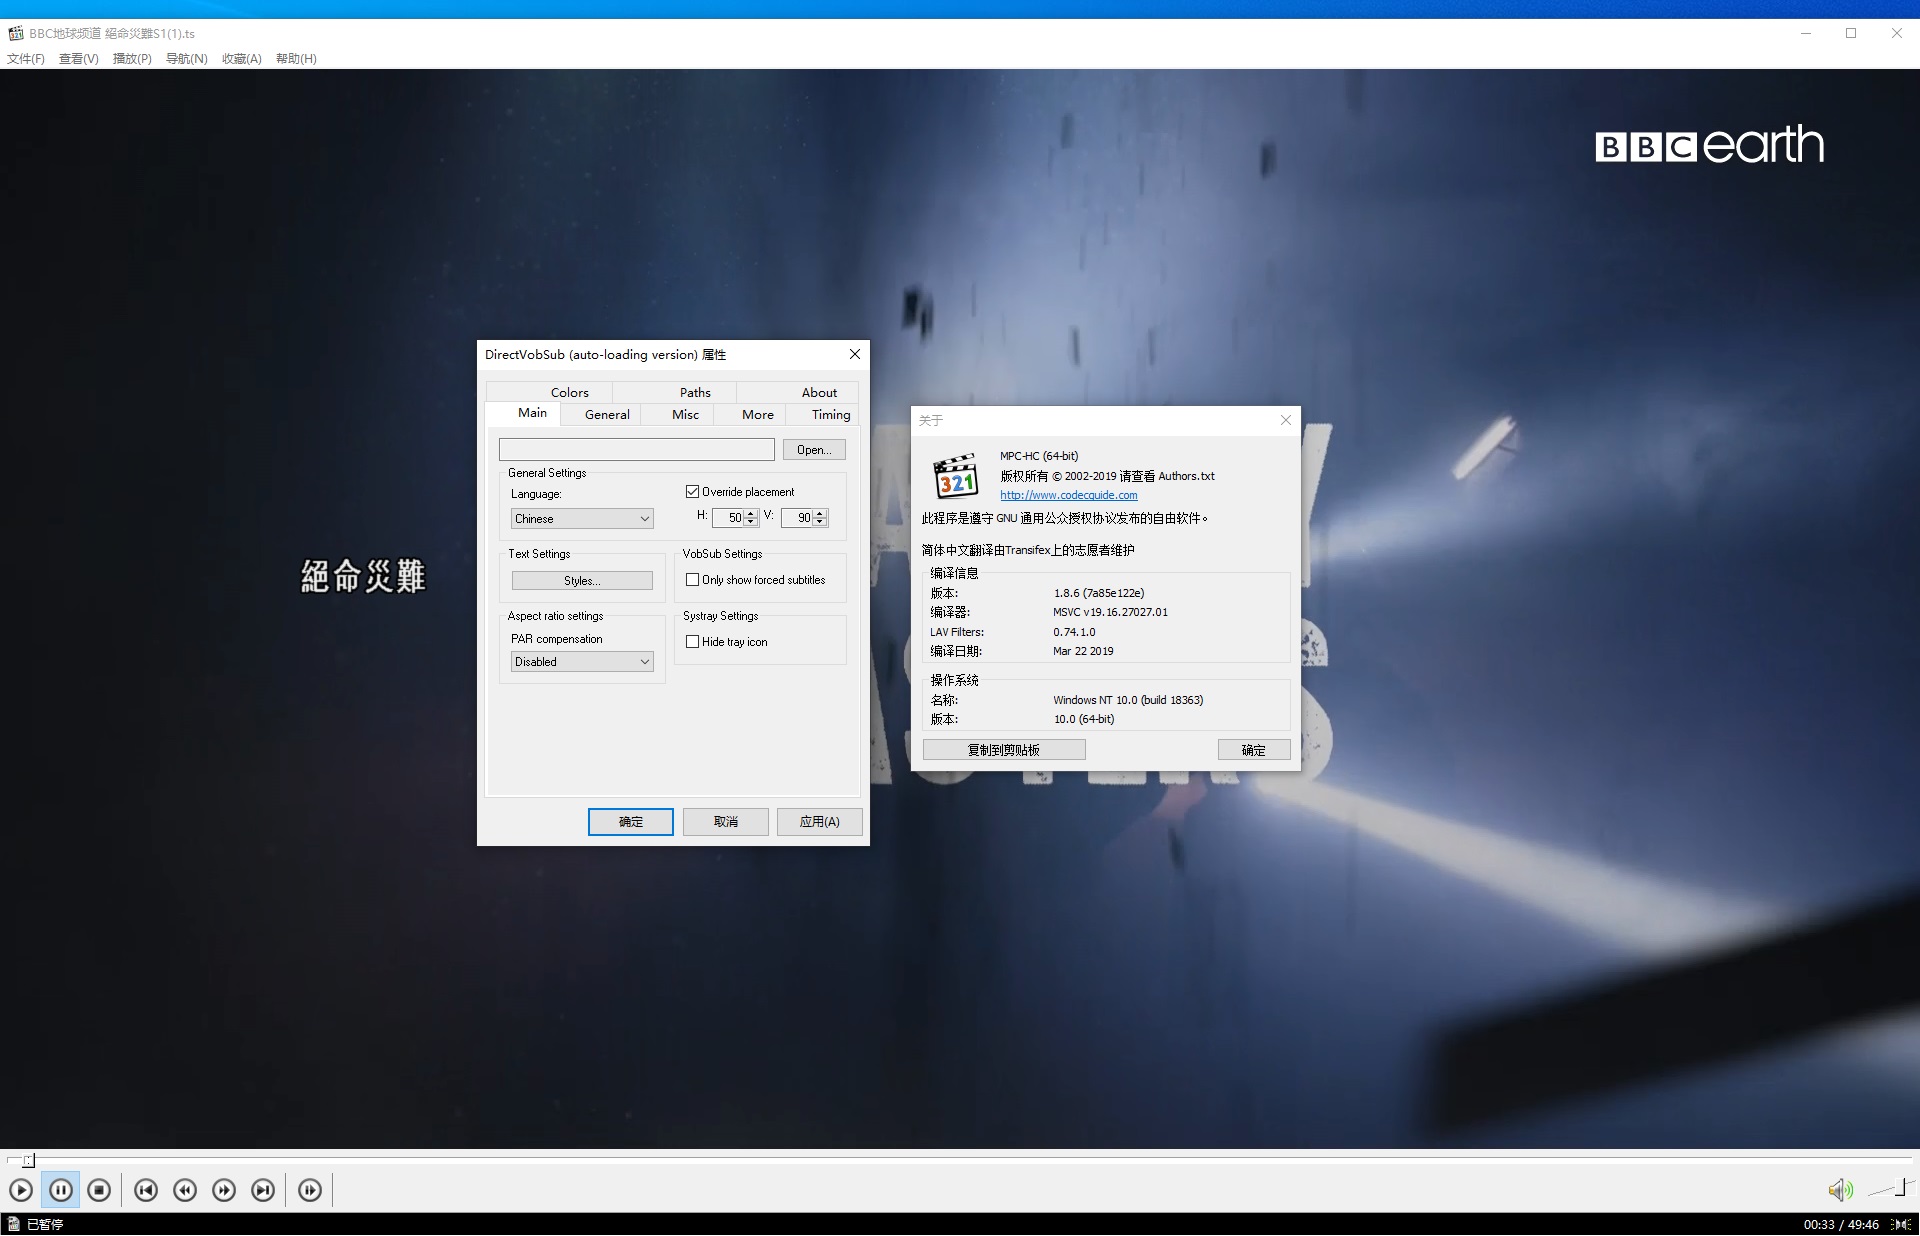Click the audio status icon in status bar
The height and width of the screenshot is (1236, 1920).
point(1900,1224)
